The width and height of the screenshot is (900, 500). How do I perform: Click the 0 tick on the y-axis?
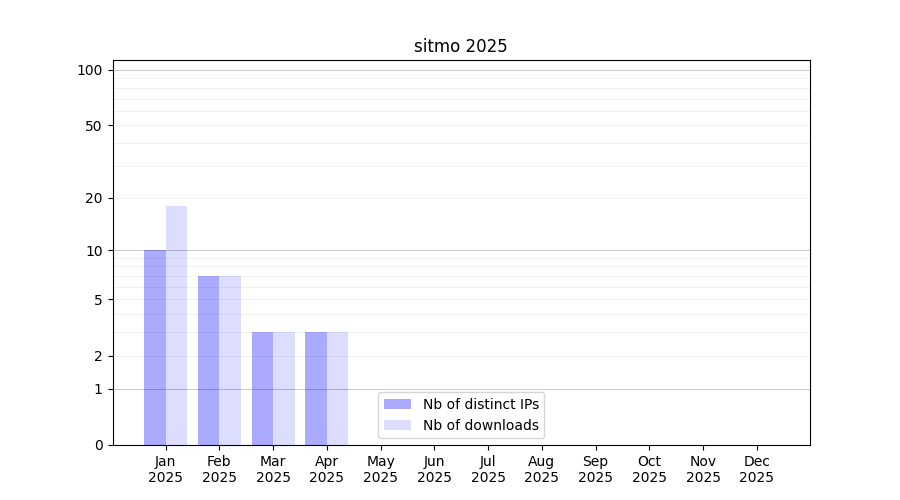pyautogui.click(x=98, y=445)
